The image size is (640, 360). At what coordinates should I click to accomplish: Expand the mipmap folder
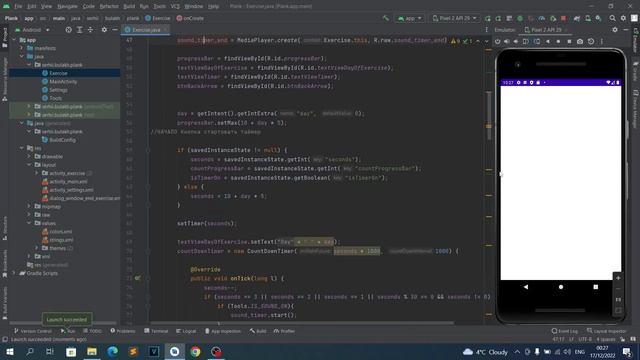tap(29, 207)
